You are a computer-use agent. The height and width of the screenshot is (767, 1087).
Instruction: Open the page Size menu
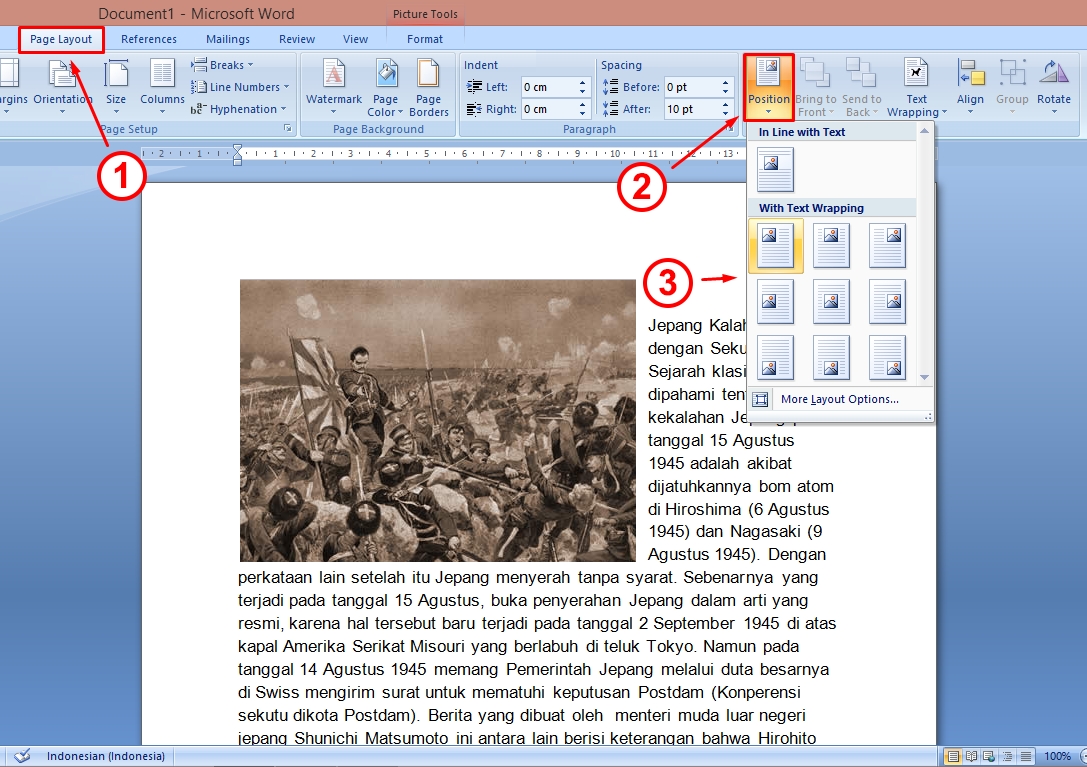click(x=116, y=86)
